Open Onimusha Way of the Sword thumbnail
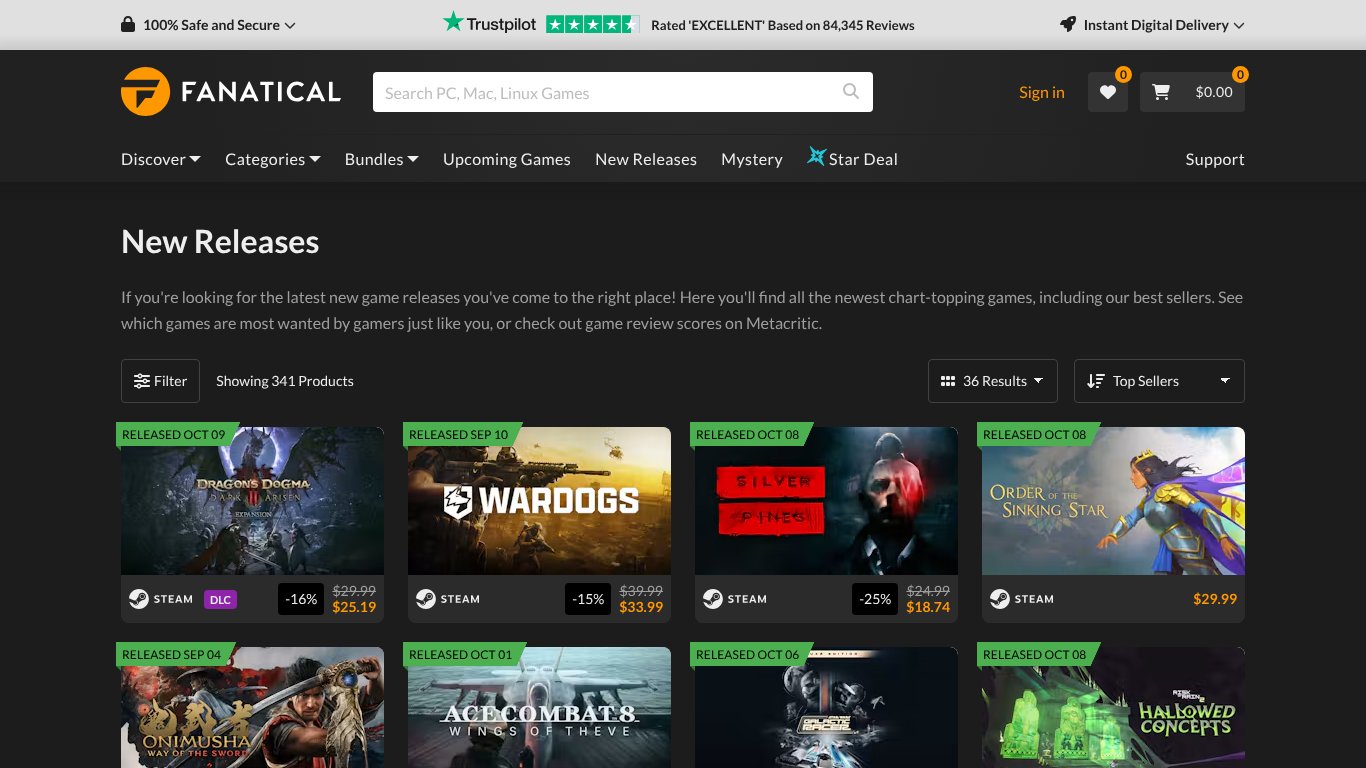Screen dimensions: 1366x768 coord(252,708)
